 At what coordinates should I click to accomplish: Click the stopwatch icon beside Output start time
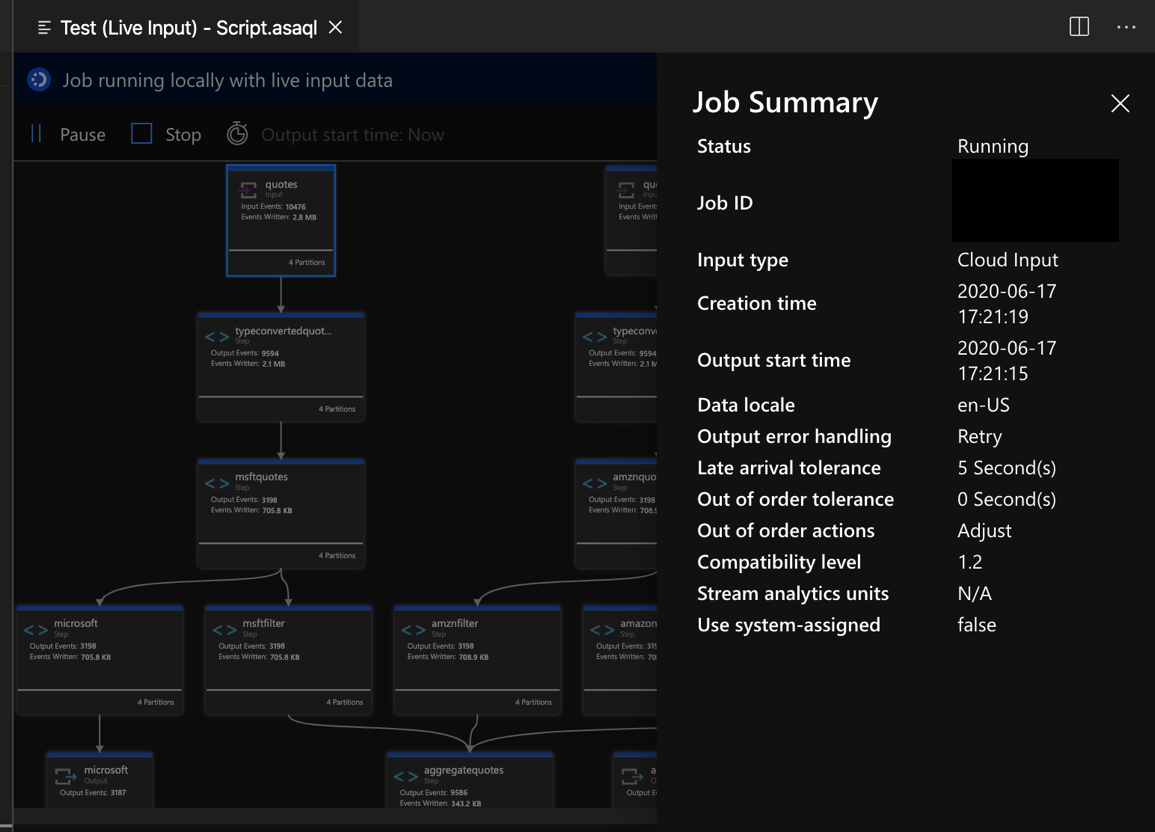(237, 133)
